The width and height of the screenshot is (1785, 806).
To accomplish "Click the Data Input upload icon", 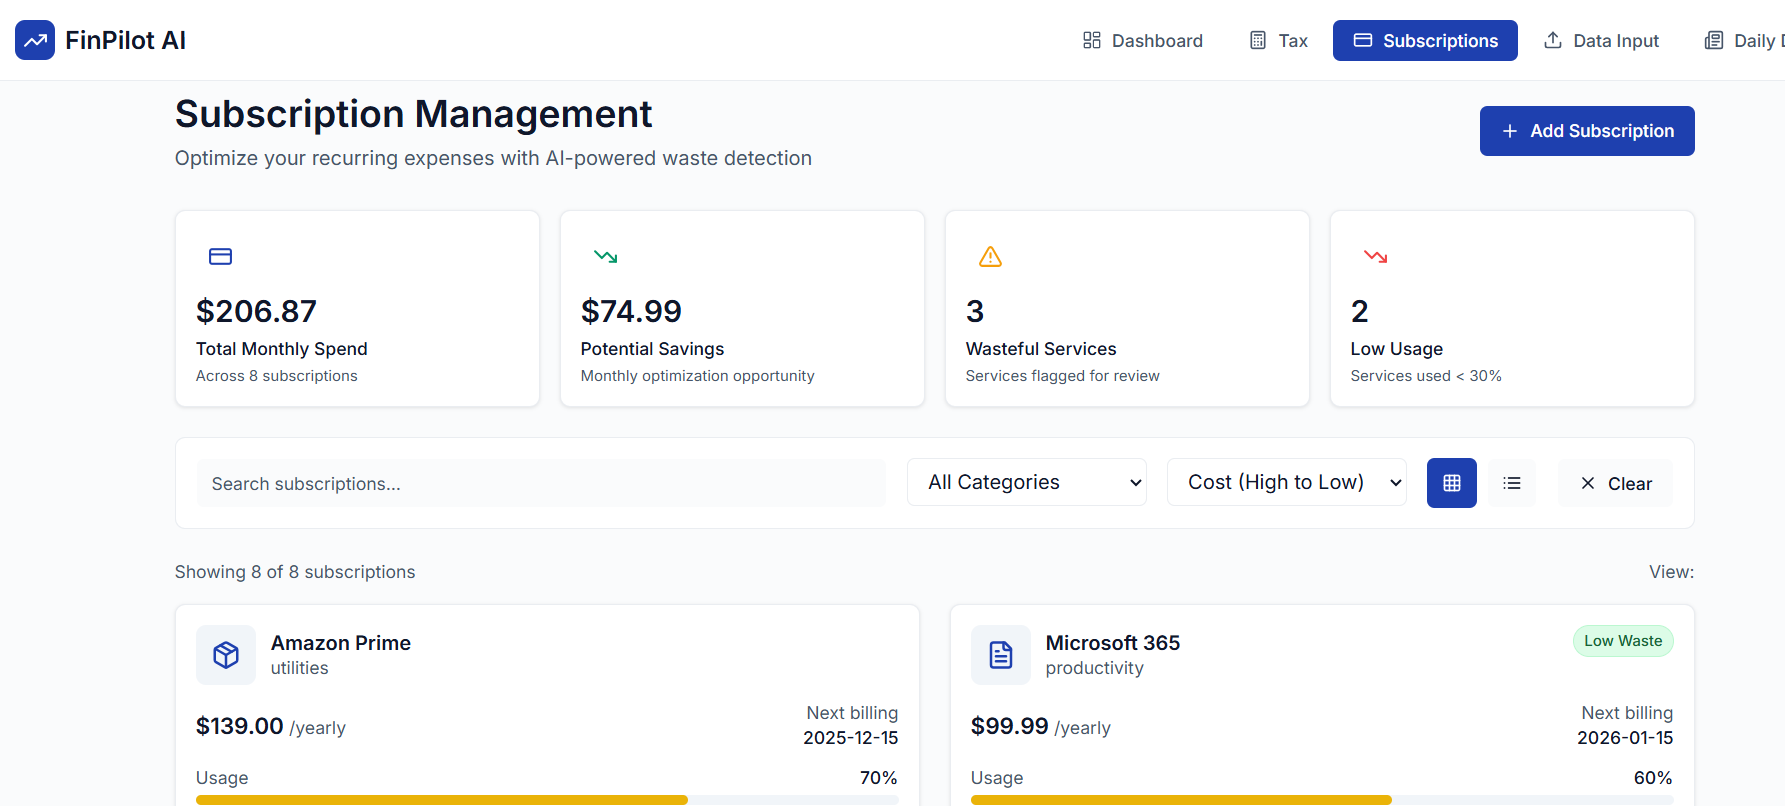I will click(x=1552, y=40).
